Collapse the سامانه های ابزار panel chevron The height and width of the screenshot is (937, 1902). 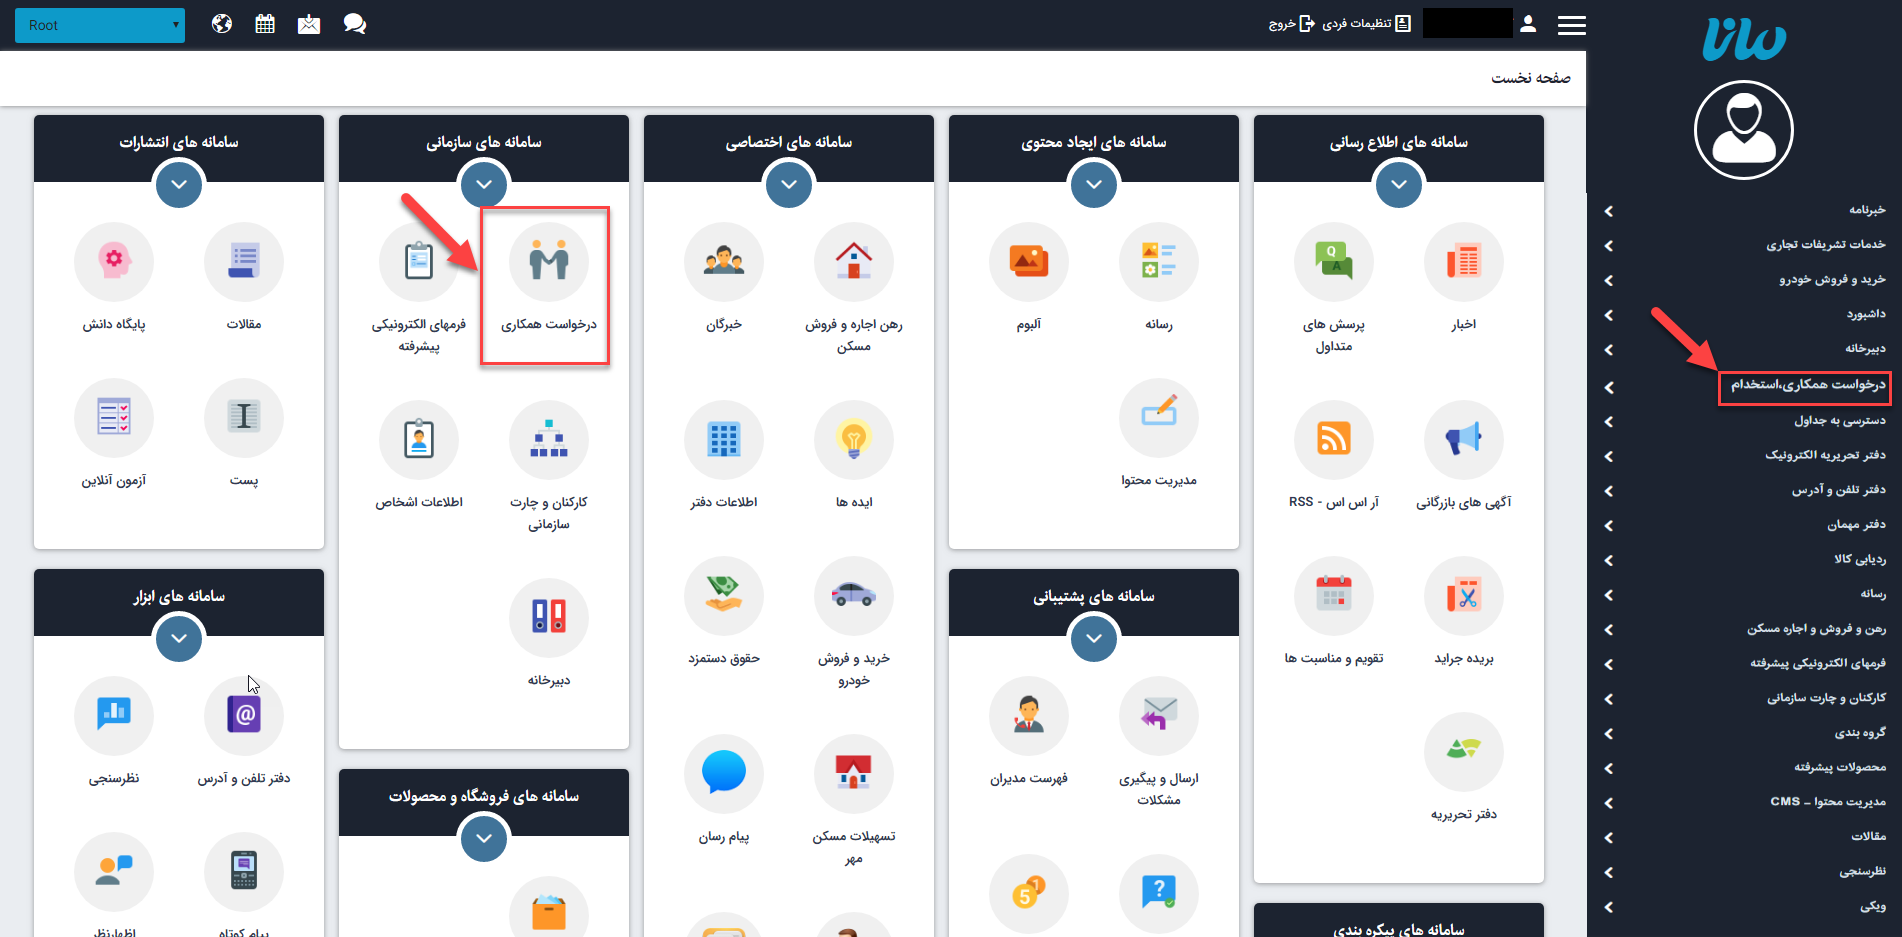coord(178,638)
